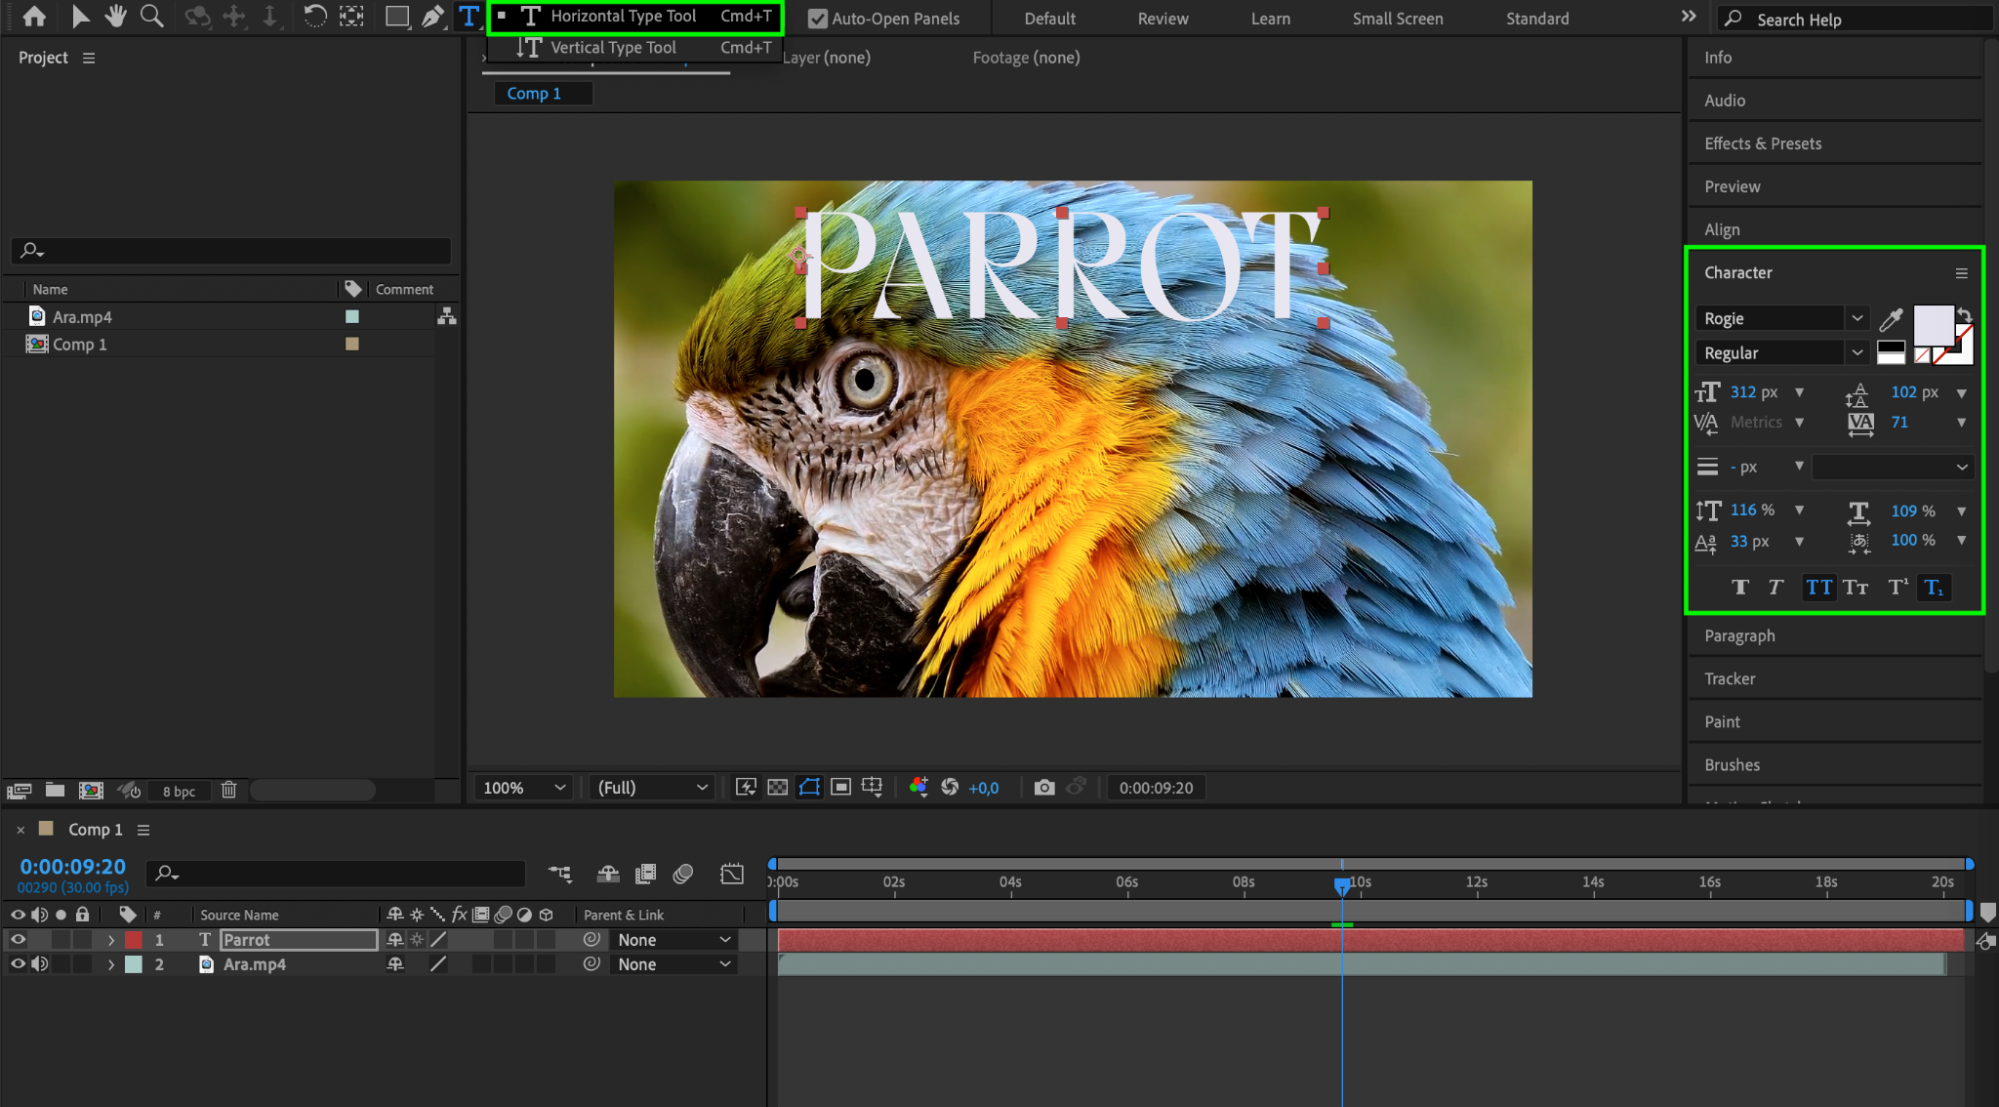Click the eyedropper in the Character panel

tap(1890, 319)
